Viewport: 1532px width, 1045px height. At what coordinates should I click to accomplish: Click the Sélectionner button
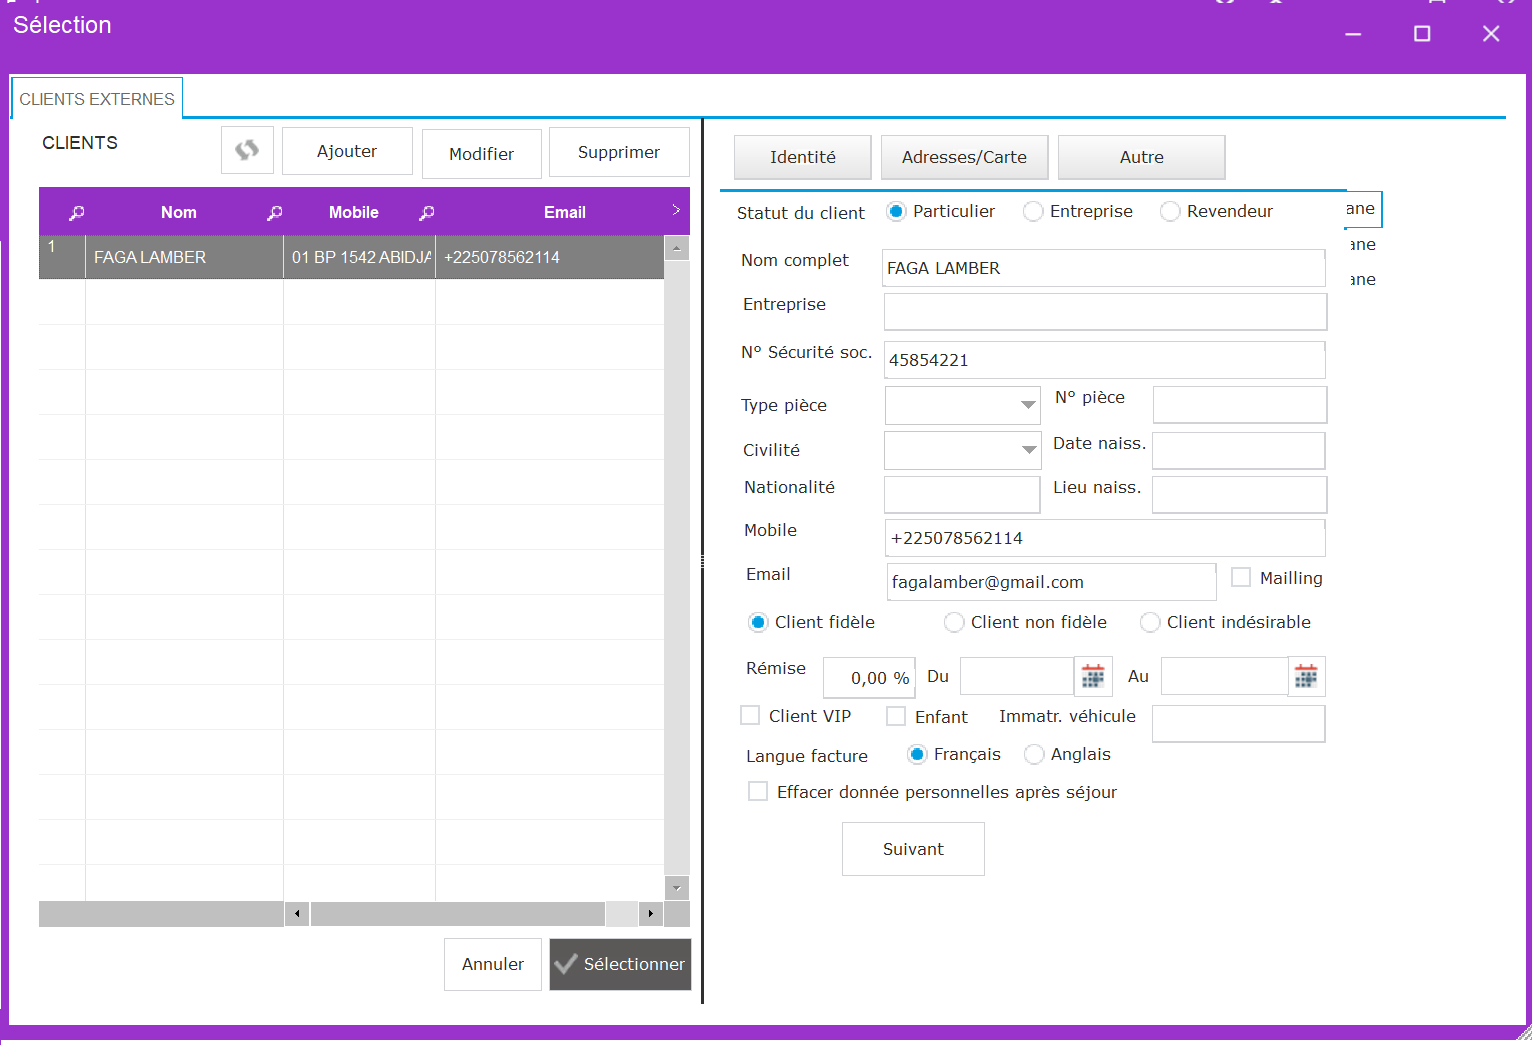tap(620, 964)
